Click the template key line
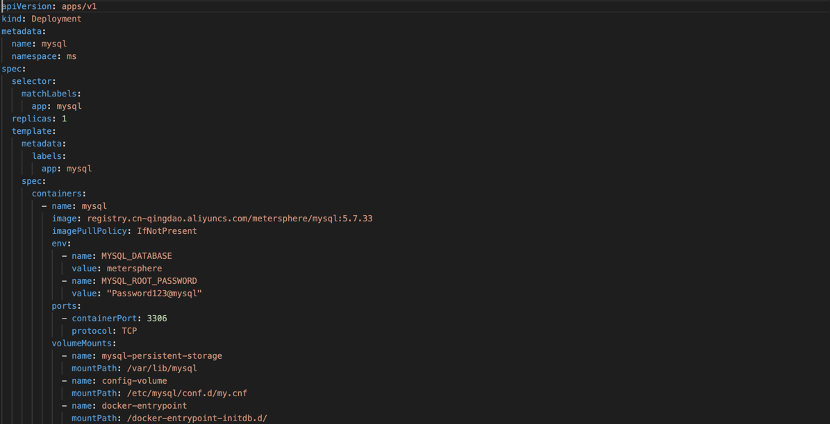This screenshot has height=424, width=830. (x=34, y=131)
